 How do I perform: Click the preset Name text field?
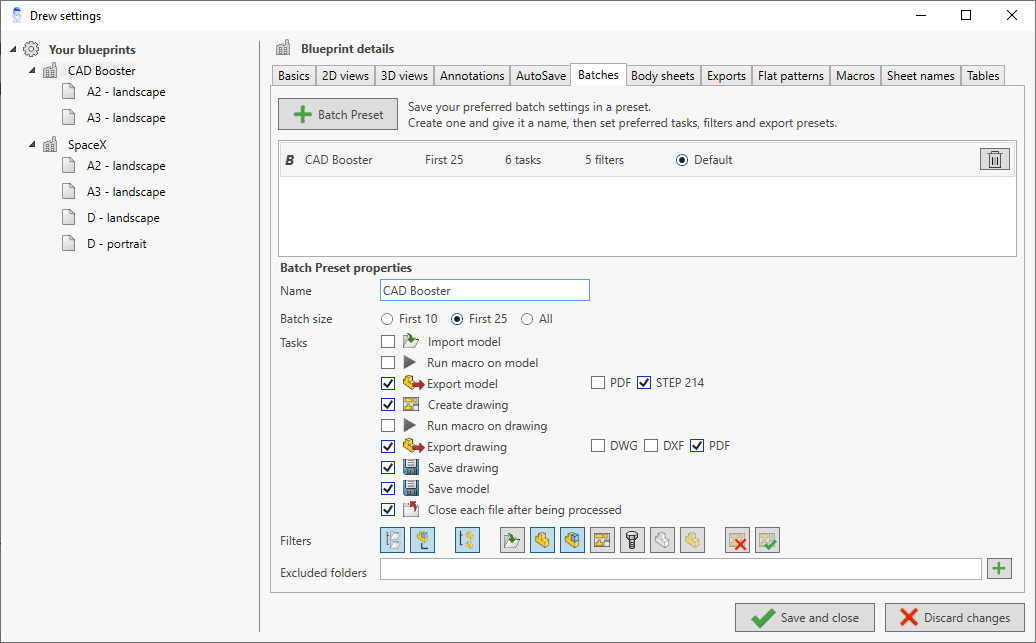485,291
